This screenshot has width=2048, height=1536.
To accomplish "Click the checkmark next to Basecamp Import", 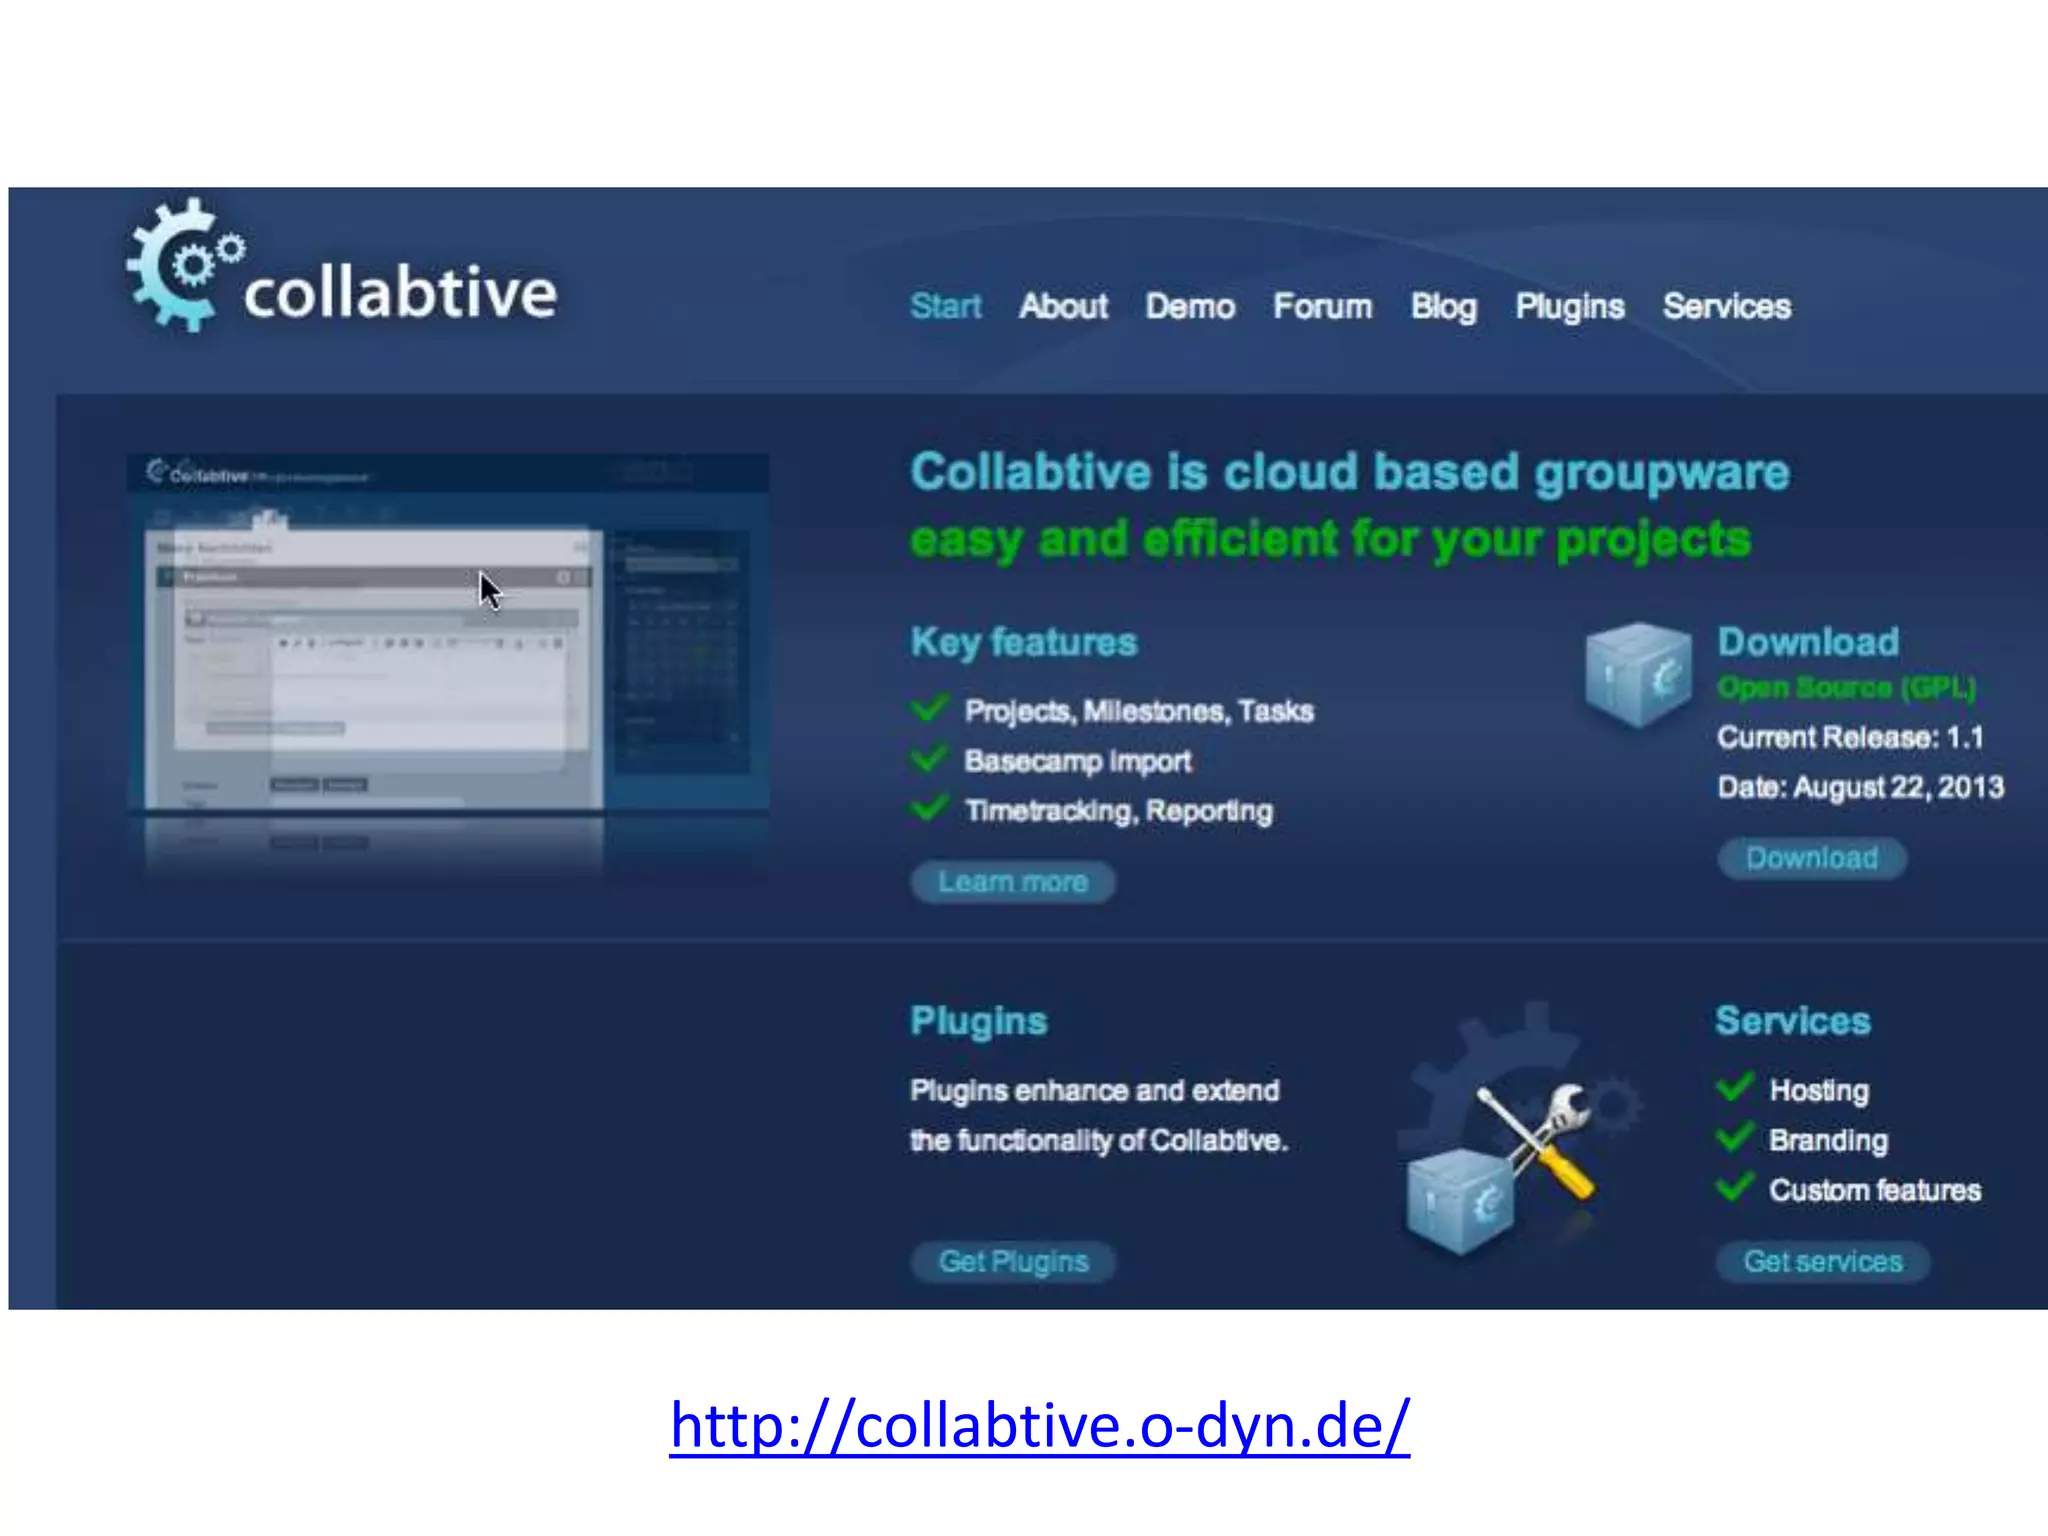I will (x=930, y=758).
